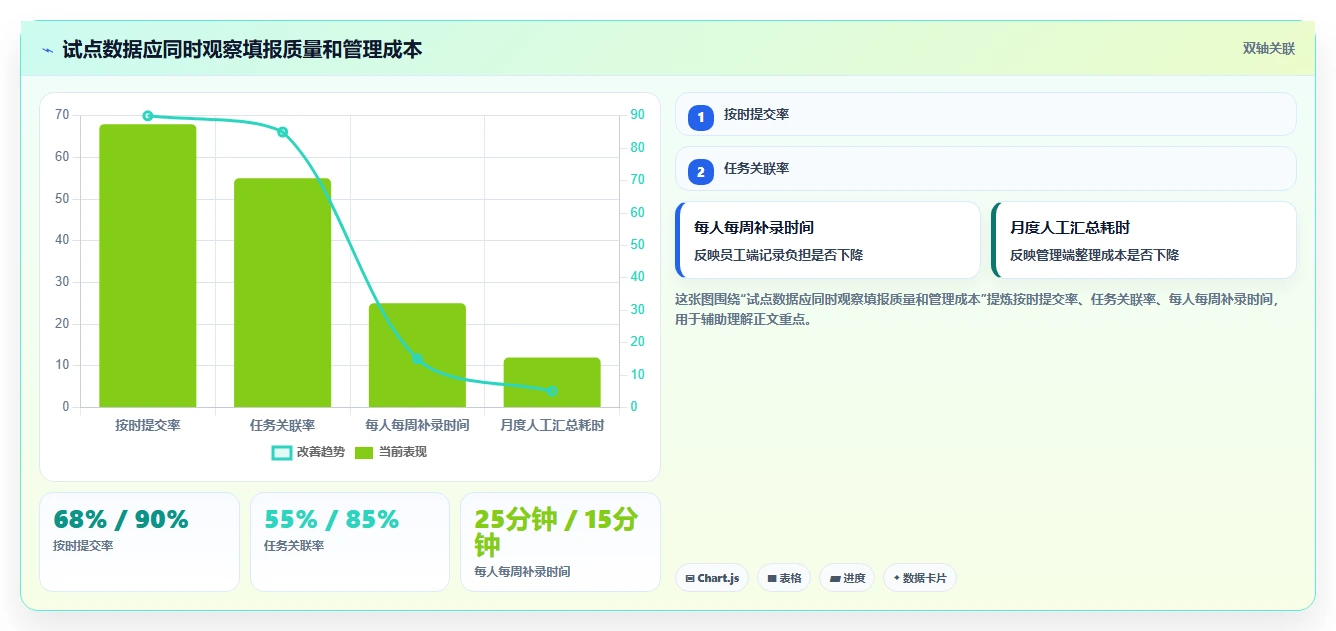Click the Chart.js tag chip
1336x631 pixels.
tap(712, 578)
